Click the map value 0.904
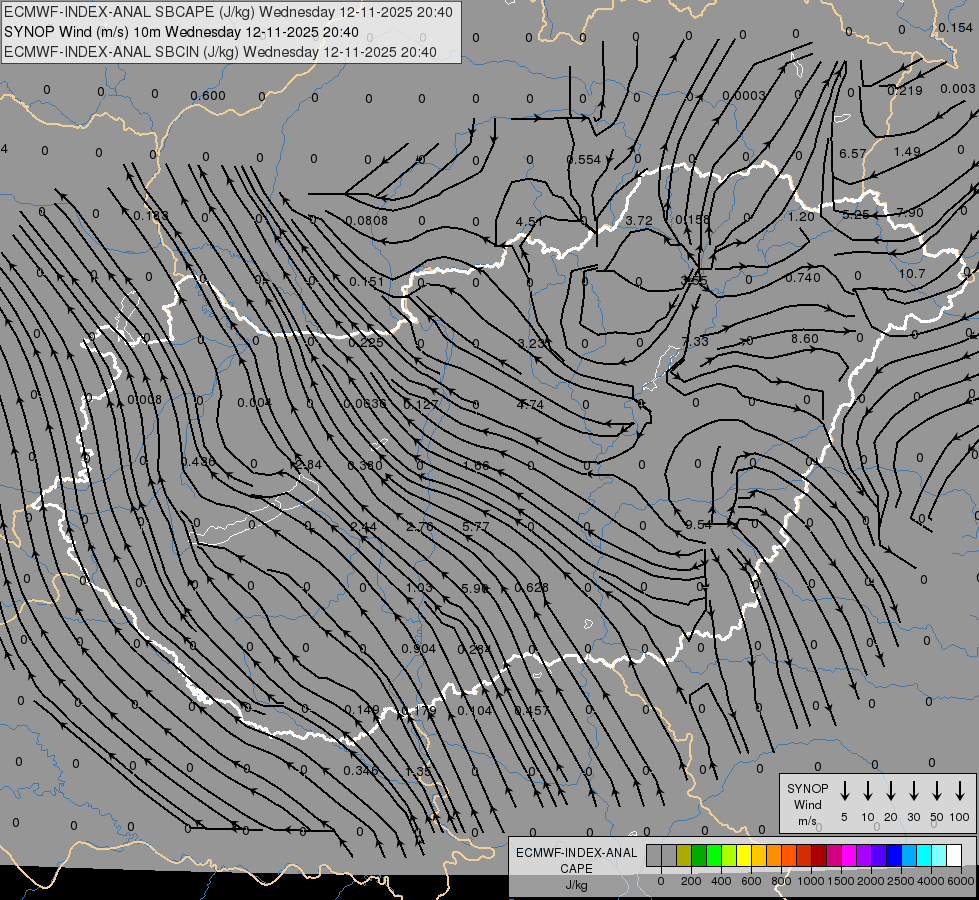 pos(418,649)
